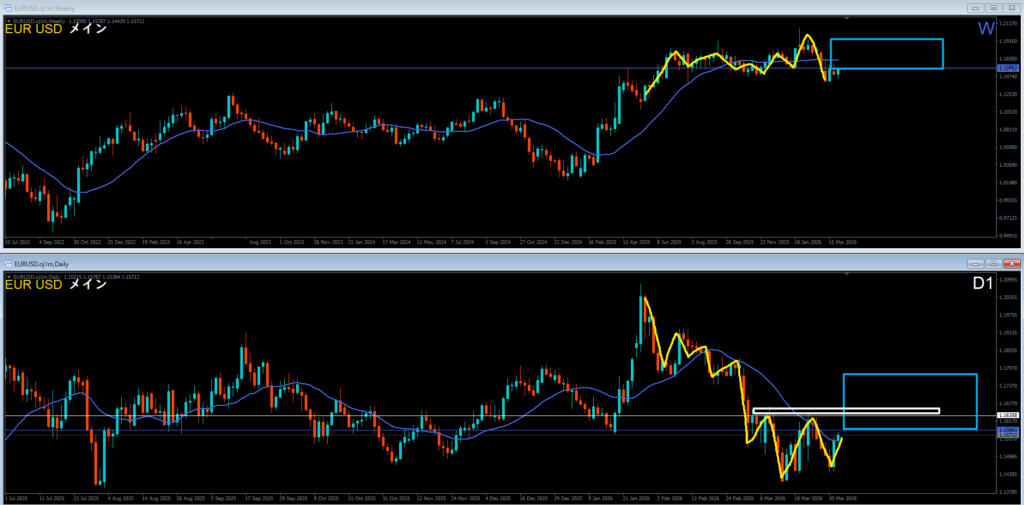1024x505 pixels.
Task: Click the highlighted current price tag on the Weekly scale
Action: 1008,68
